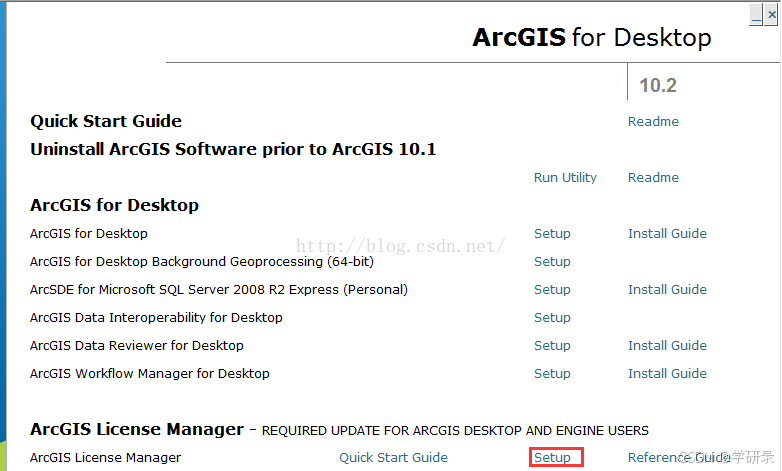Screen dimensions: 782x471
Task: Close the ArcGIS installer window
Action: (x=772, y=14)
